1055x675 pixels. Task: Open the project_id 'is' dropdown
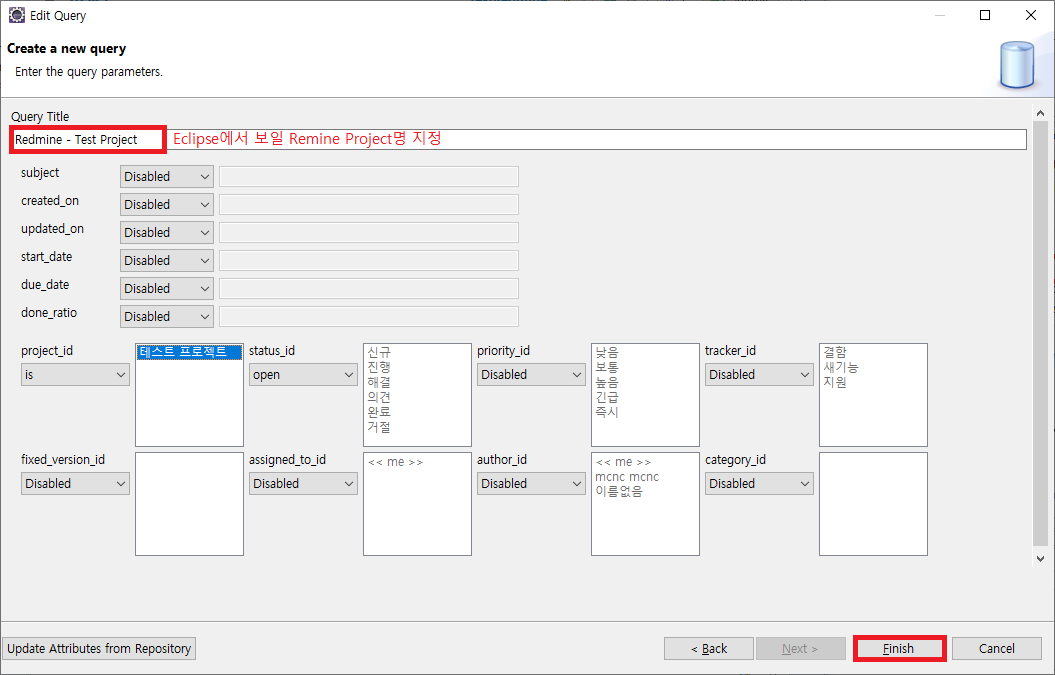(75, 375)
